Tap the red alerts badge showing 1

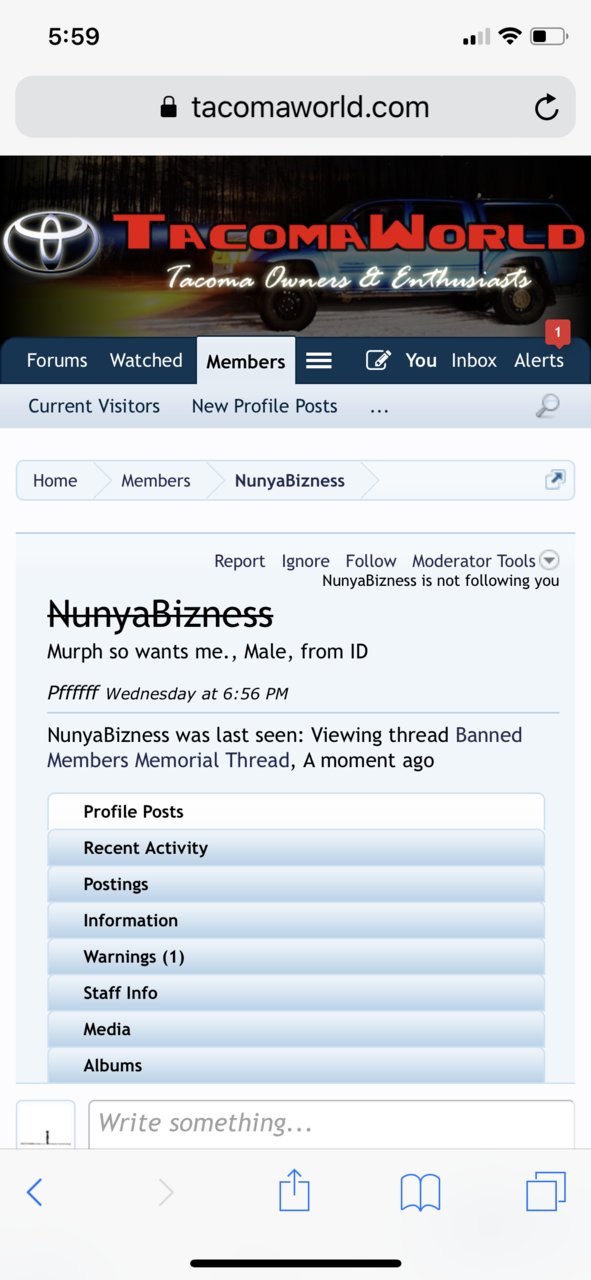558,332
